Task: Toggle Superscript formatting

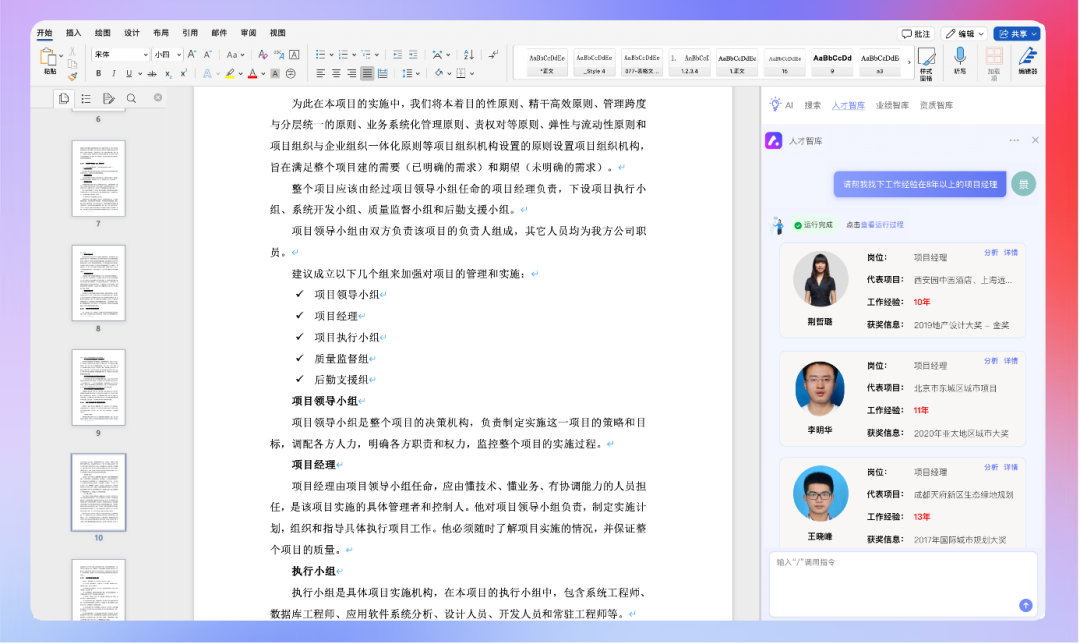Action: pos(183,74)
